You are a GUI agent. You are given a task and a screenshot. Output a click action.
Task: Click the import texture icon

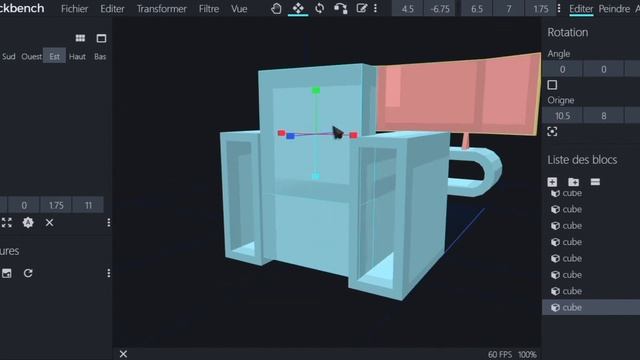click(7, 273)
